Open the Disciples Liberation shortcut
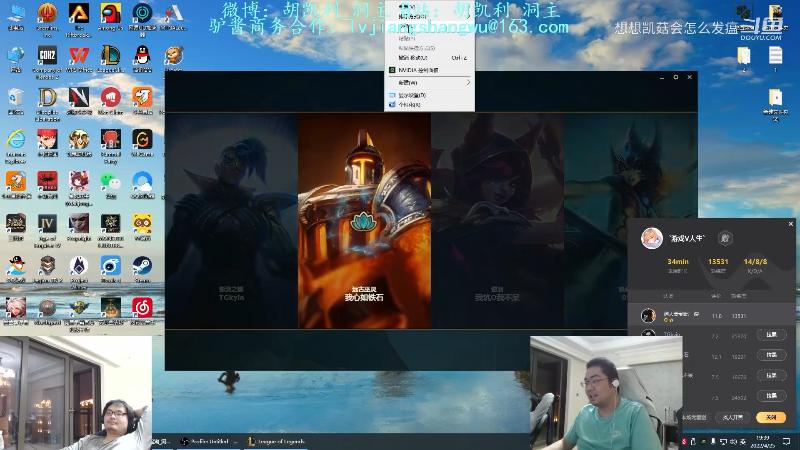 pos(47,104)
